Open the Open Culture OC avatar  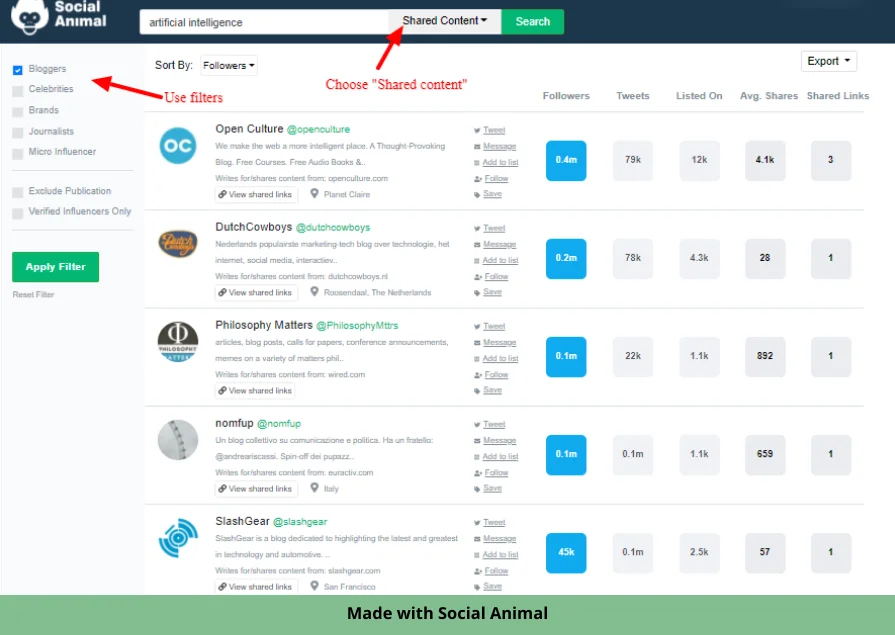pyautogui.click(x=178, y=146)
